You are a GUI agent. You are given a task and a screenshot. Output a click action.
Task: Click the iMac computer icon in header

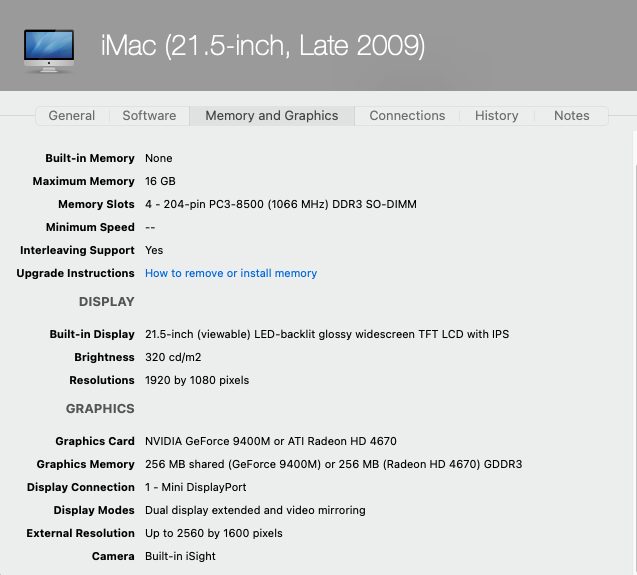point(49,51)
